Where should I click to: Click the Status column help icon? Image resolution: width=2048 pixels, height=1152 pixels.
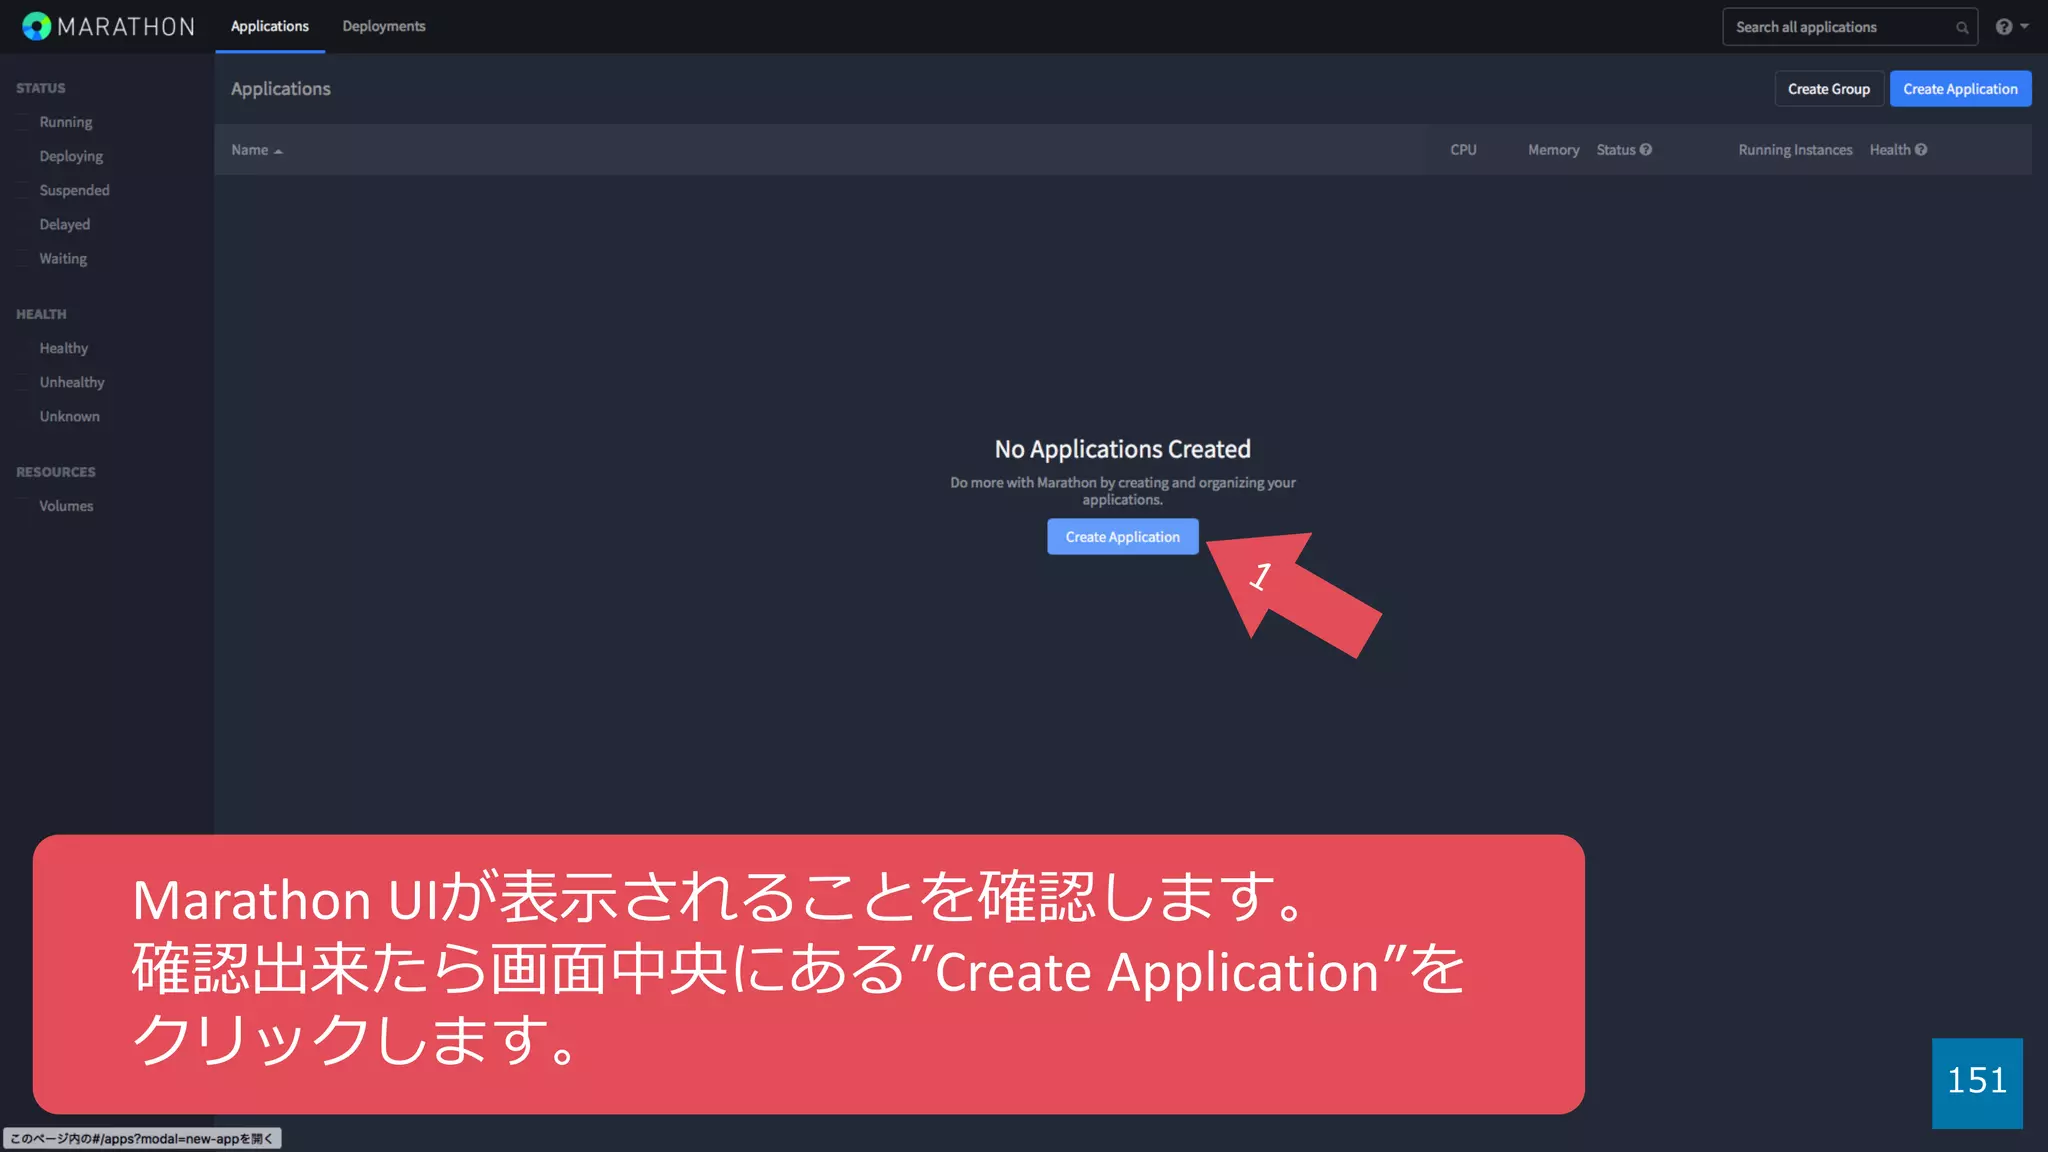pyautogui.click(x=1646, y=150)
